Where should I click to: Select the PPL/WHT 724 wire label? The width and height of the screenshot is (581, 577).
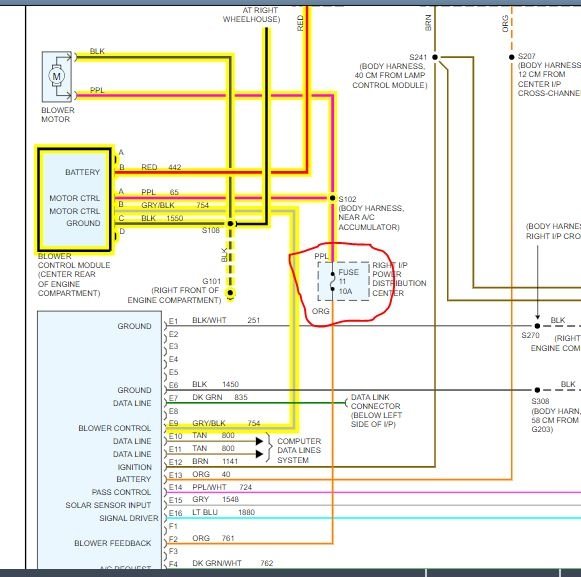tap(222, 487)
